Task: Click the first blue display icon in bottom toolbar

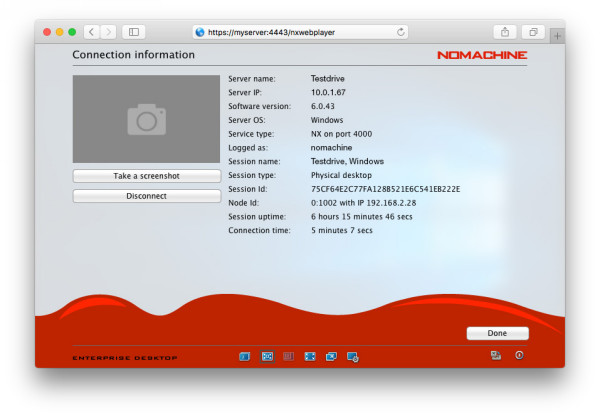Action: (245, 357)
